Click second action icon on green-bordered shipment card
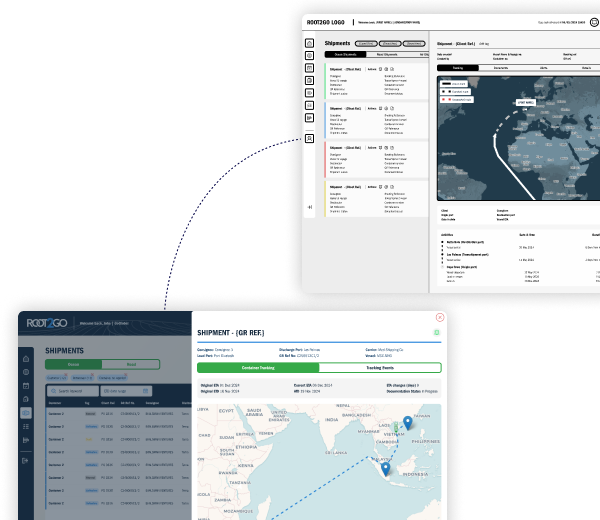This screenshot has width=600, height=520. coord(386,69)
